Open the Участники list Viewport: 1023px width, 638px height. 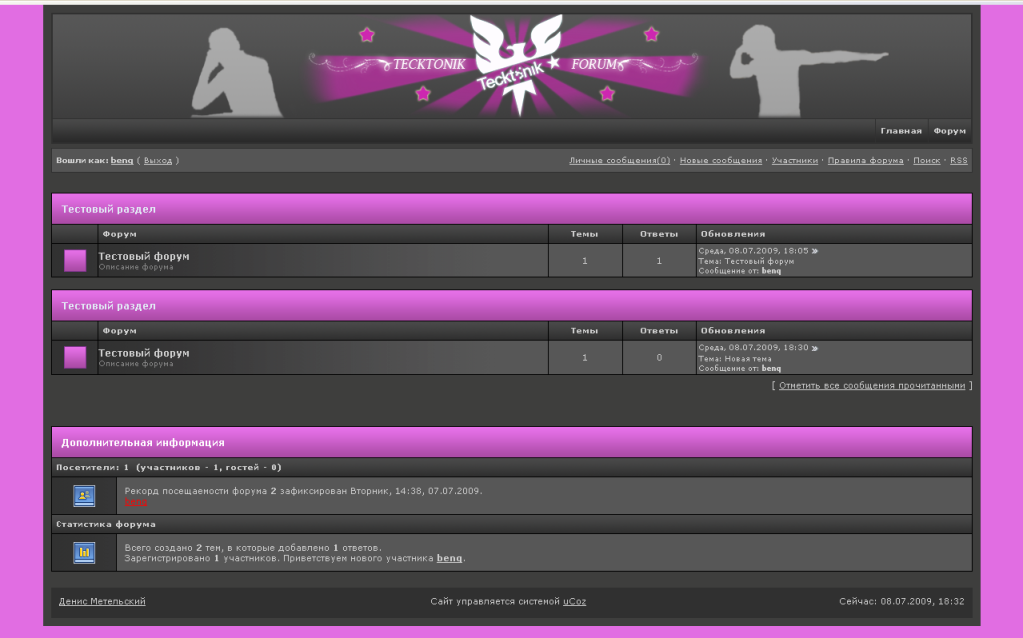coord(795,160)
